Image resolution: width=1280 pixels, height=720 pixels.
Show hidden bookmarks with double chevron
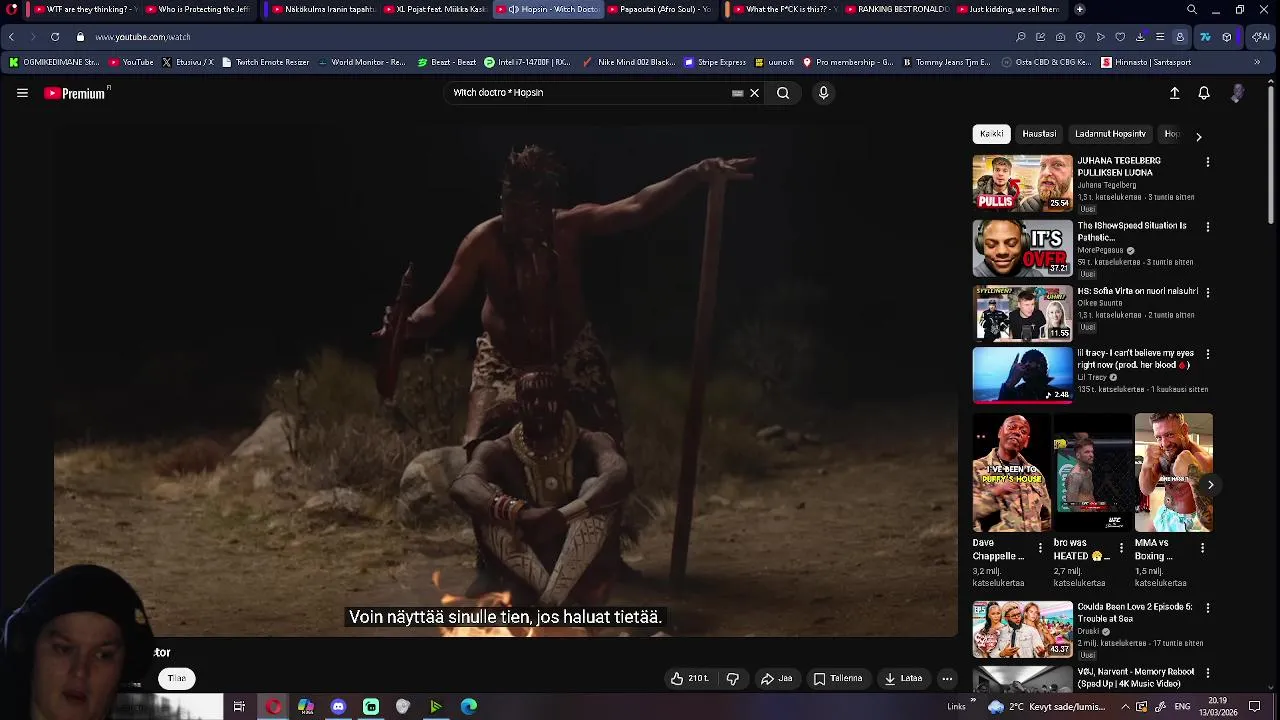pos(1257,62)
